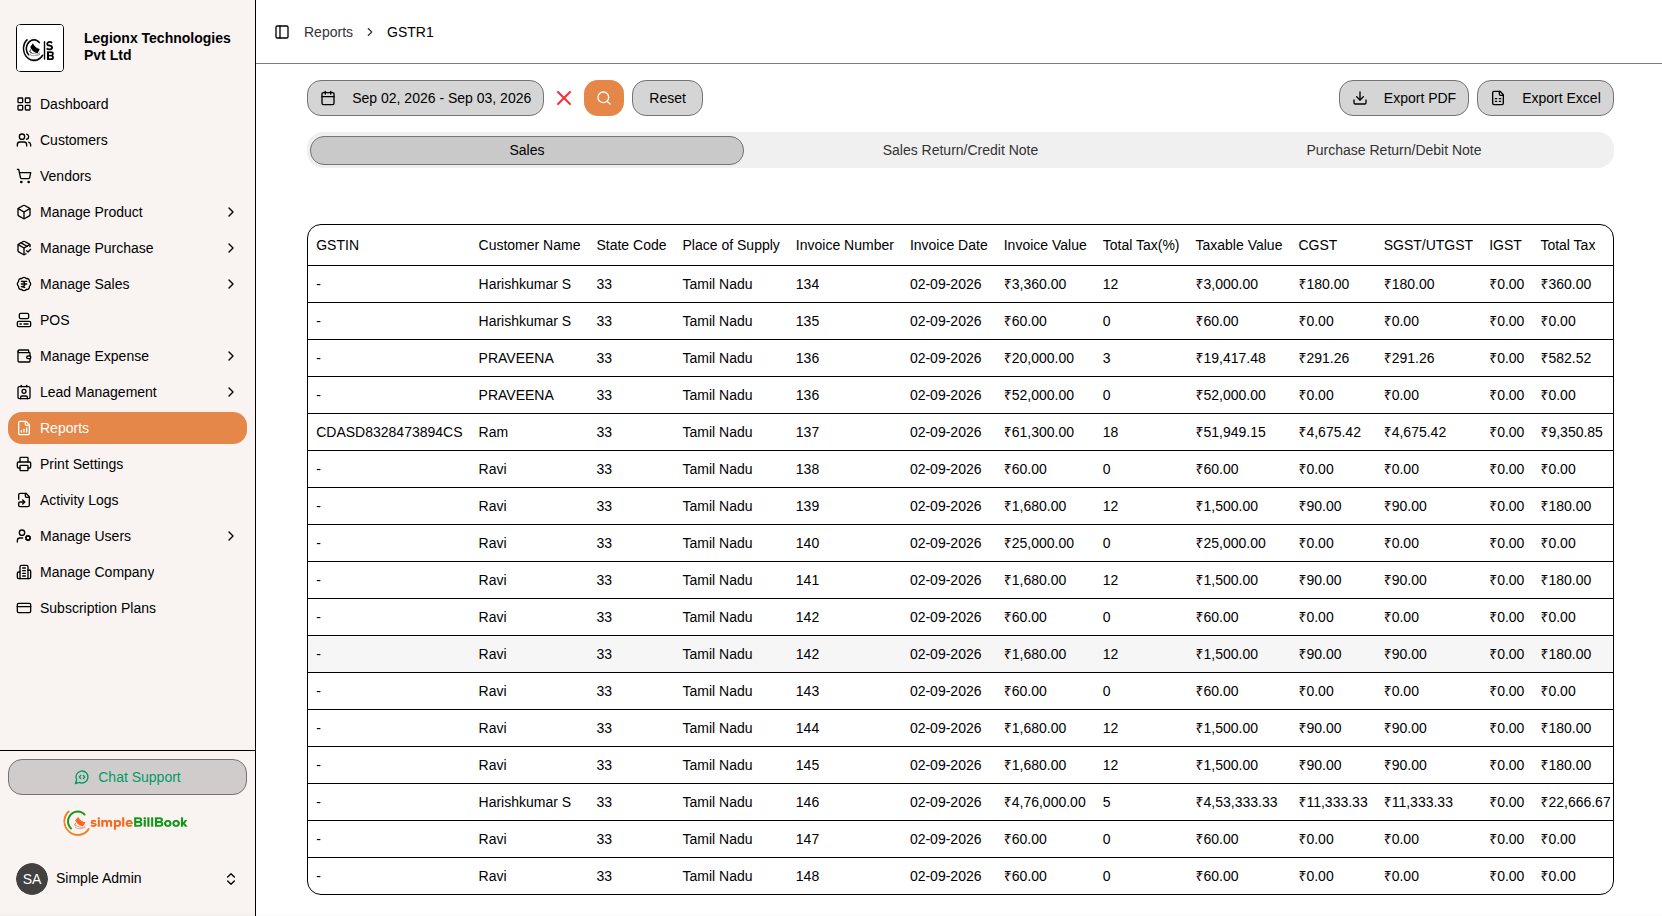Click invoice number 146 in the table
1662x916 pixels.
[807, 802]
